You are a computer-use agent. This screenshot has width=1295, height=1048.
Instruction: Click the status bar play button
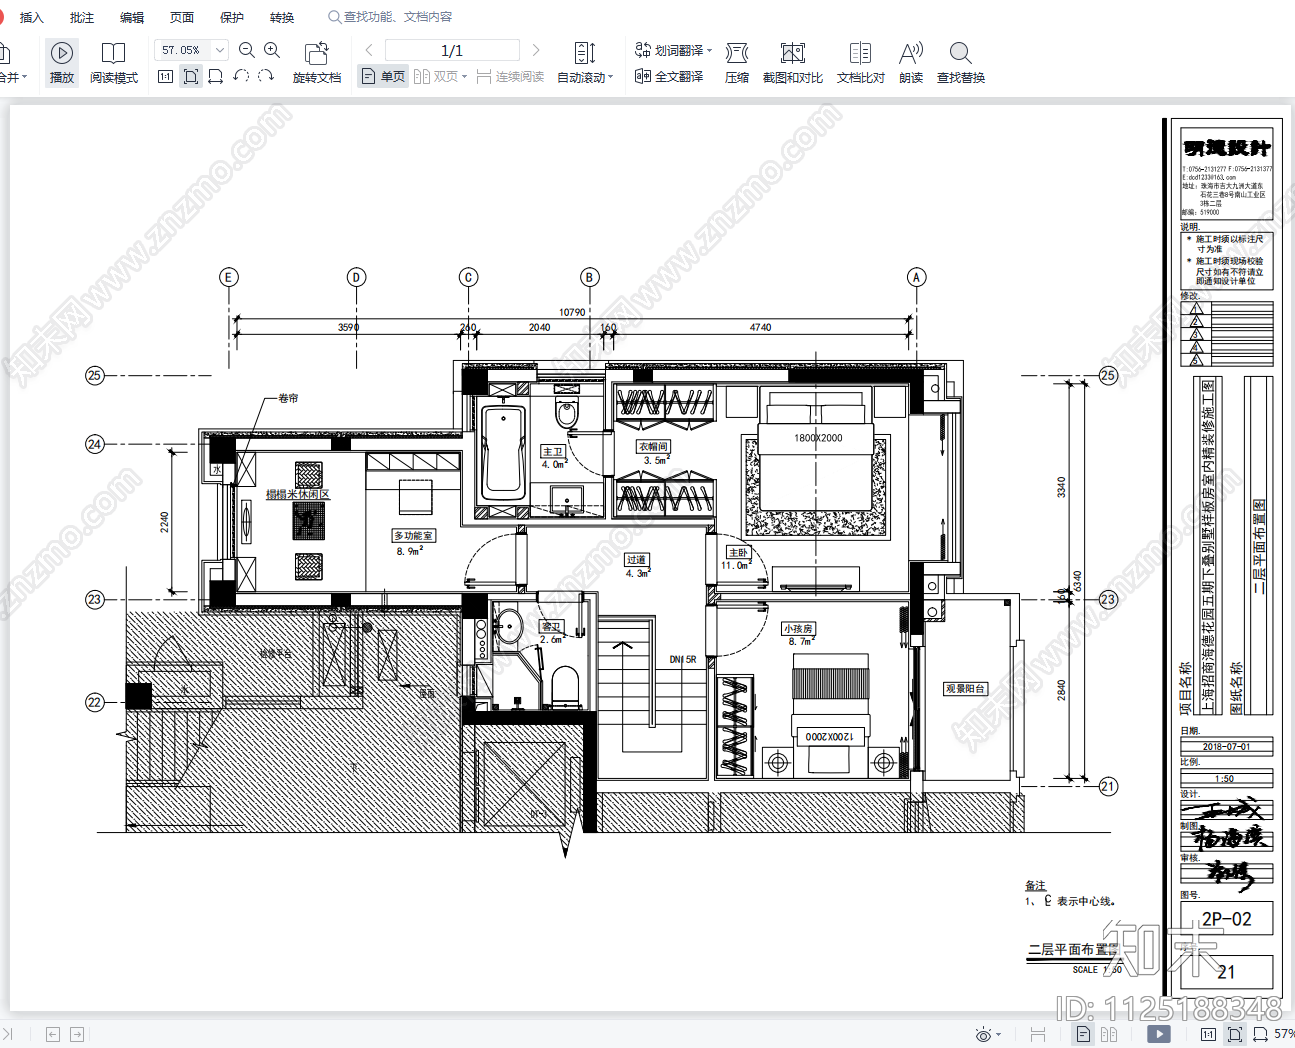click(1159, 1034)
